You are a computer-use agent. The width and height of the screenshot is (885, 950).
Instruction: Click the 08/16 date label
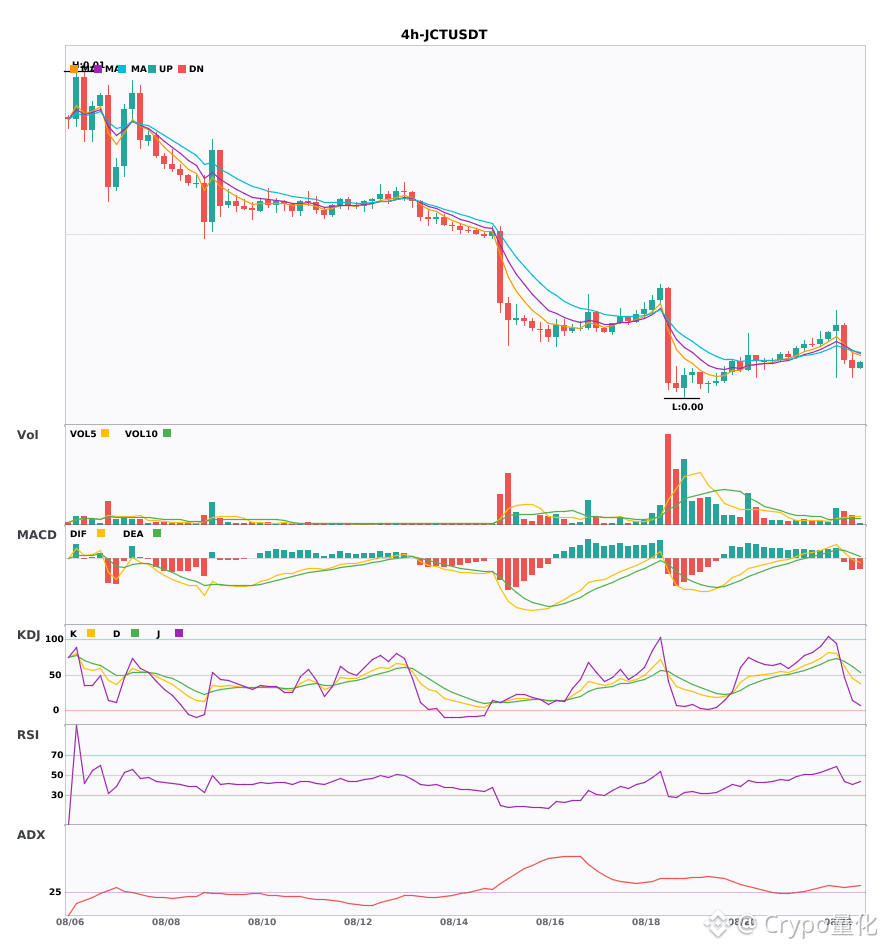click(x=550, y=922)
